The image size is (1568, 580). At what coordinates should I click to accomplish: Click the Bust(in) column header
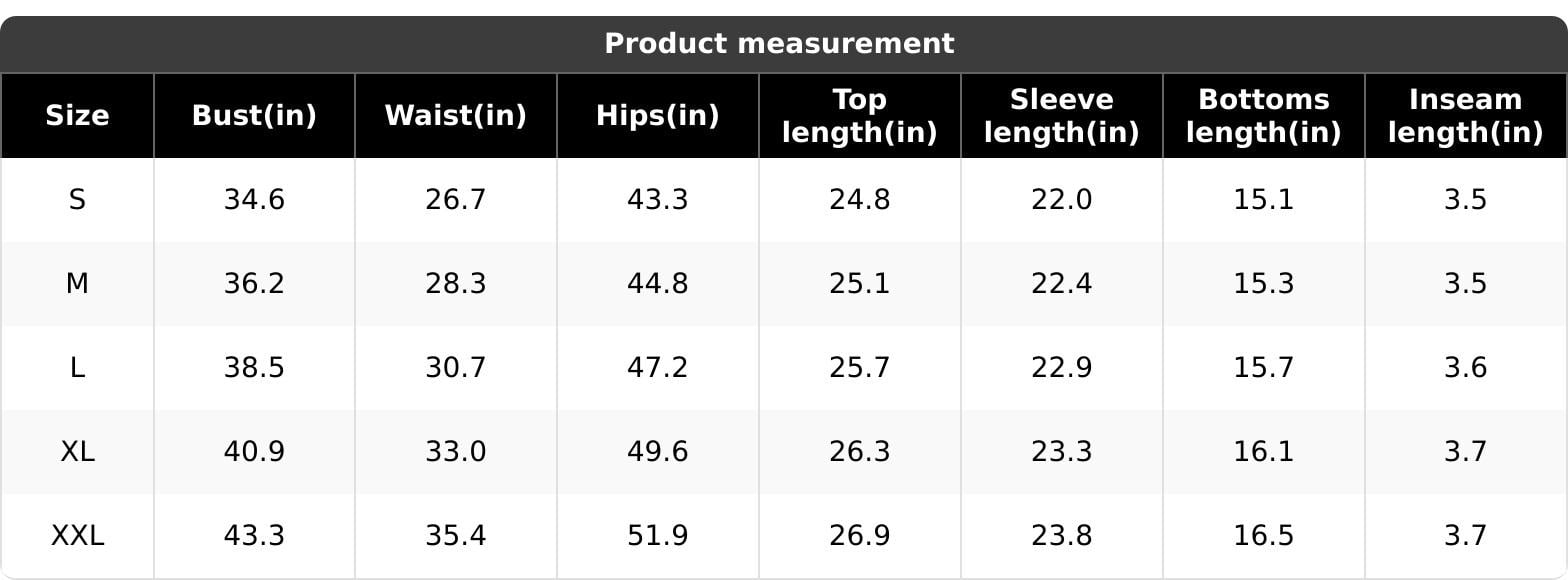coord(254,116)
